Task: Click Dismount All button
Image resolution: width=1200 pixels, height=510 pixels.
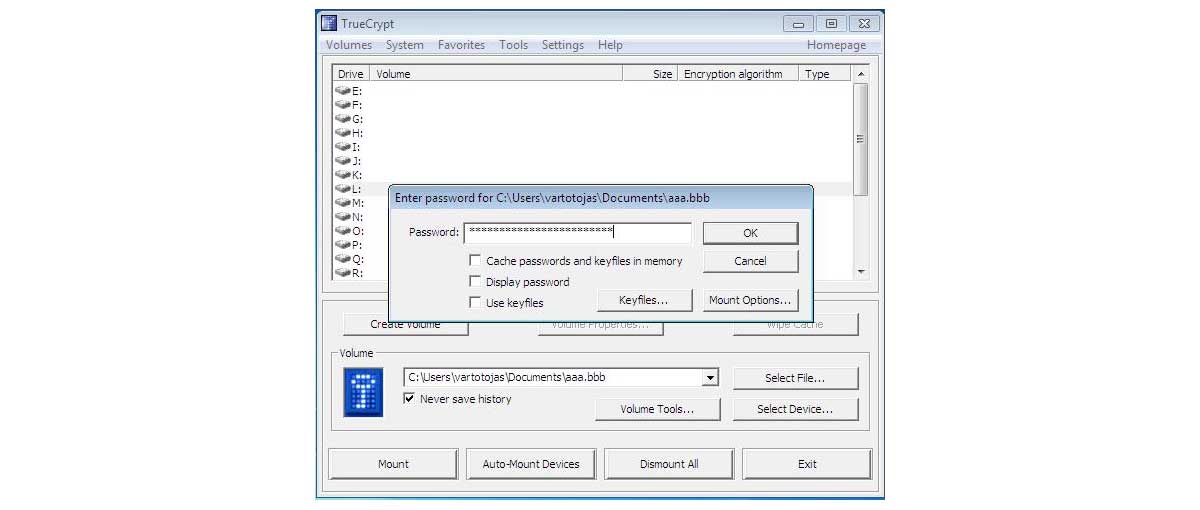Action: [669, 464]
